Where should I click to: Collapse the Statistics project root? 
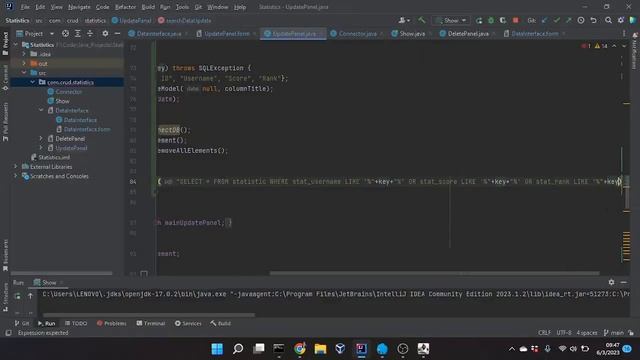click(16, 44)
